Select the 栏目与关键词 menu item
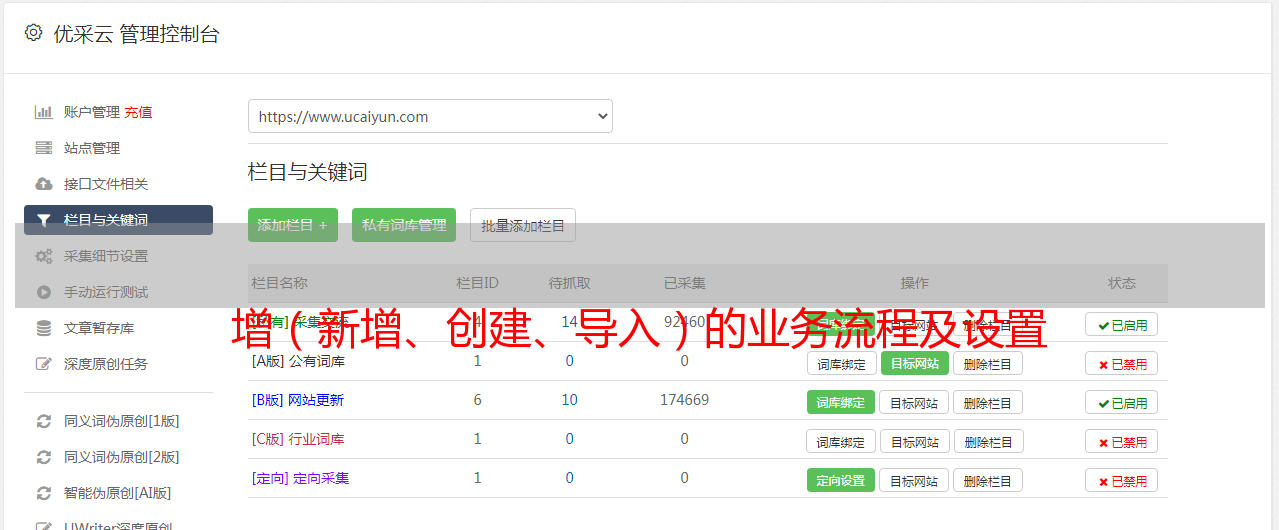Image resolution: width=1279 pixels, height=530 pixels. (118, 220)
